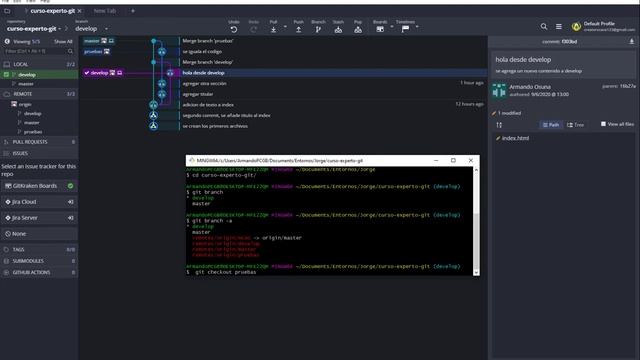Expand the GITHUB ACTIONS section
The width and height of the screenshot is (640, 360).
pyautogui.click(x=39, y=272)
